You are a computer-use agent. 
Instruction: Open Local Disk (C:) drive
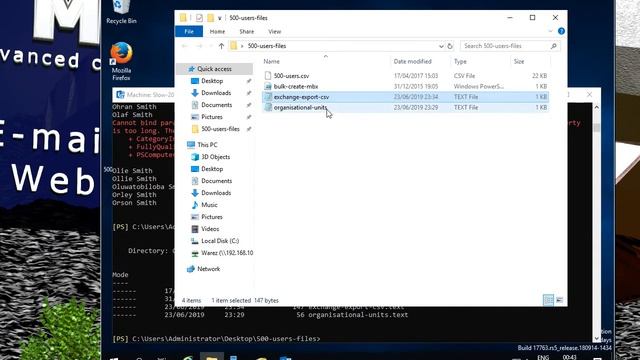click(x=220, y=241)
